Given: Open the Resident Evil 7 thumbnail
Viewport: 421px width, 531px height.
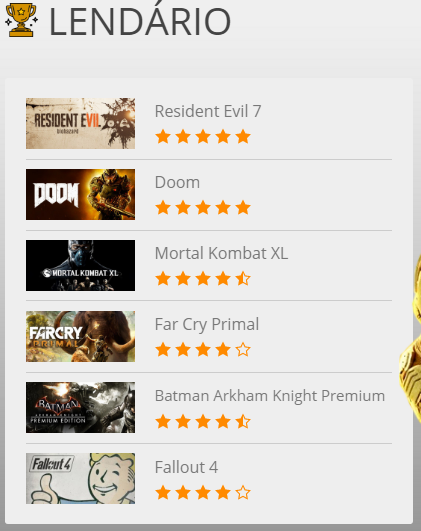Looking at the screenshot, I should (x=80, y=123).
